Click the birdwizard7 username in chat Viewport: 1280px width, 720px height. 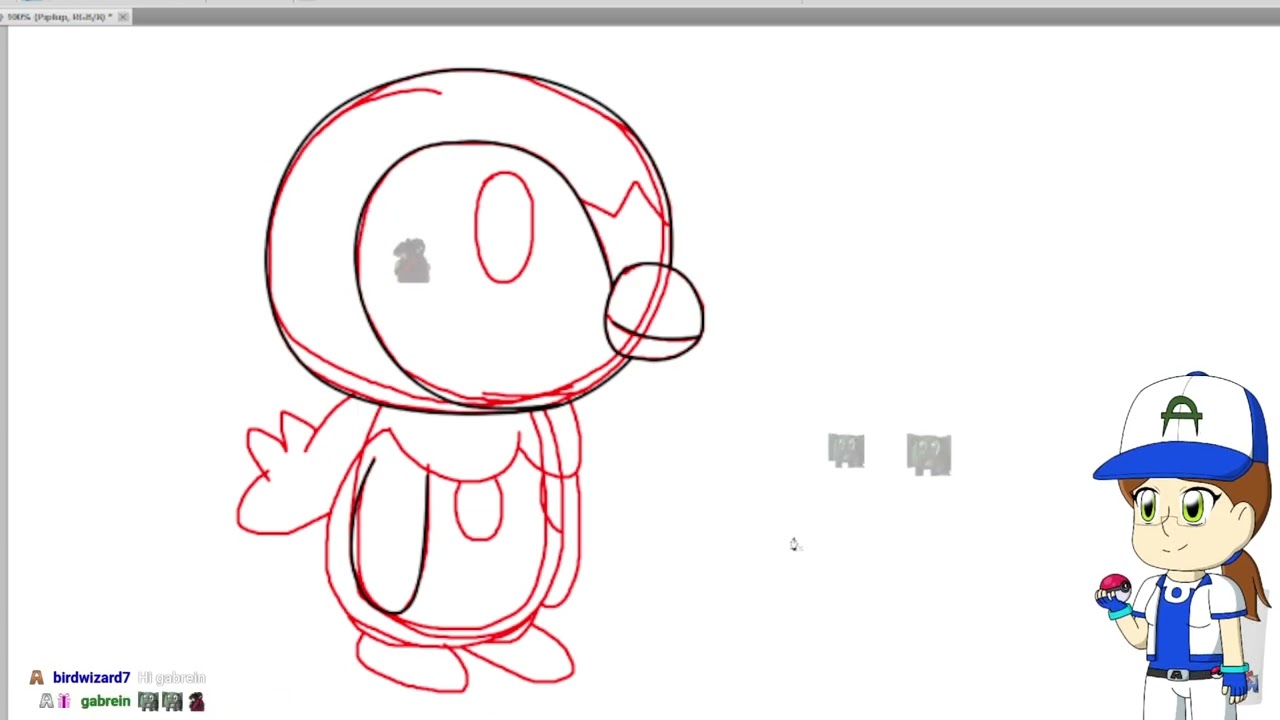pos(91,678)
